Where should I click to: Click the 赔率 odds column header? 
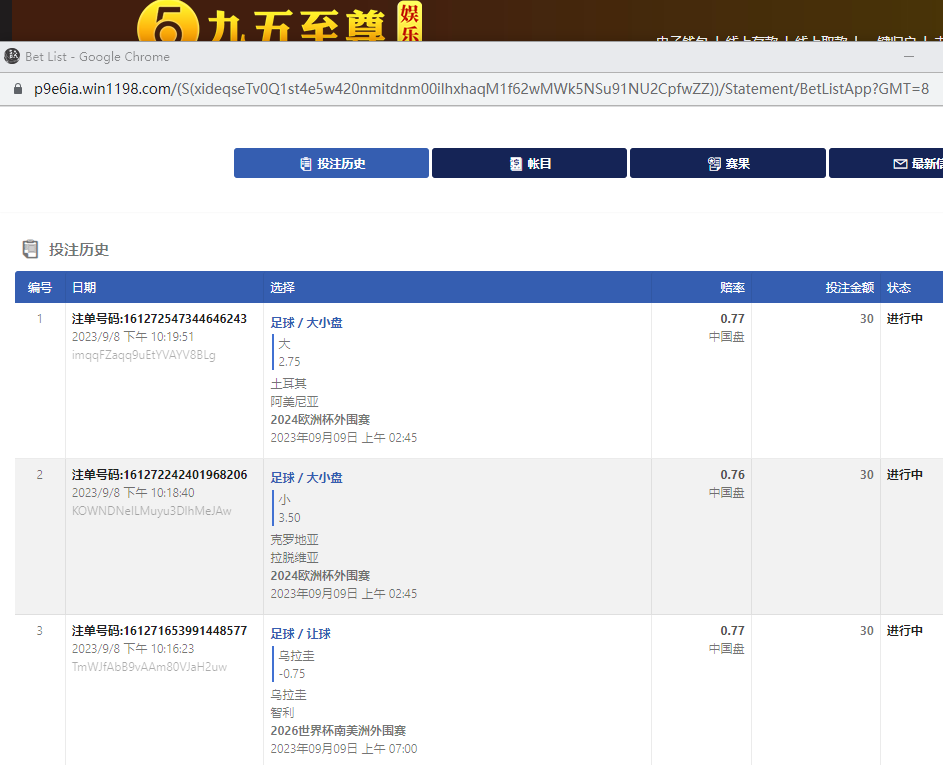pos(732,287)
